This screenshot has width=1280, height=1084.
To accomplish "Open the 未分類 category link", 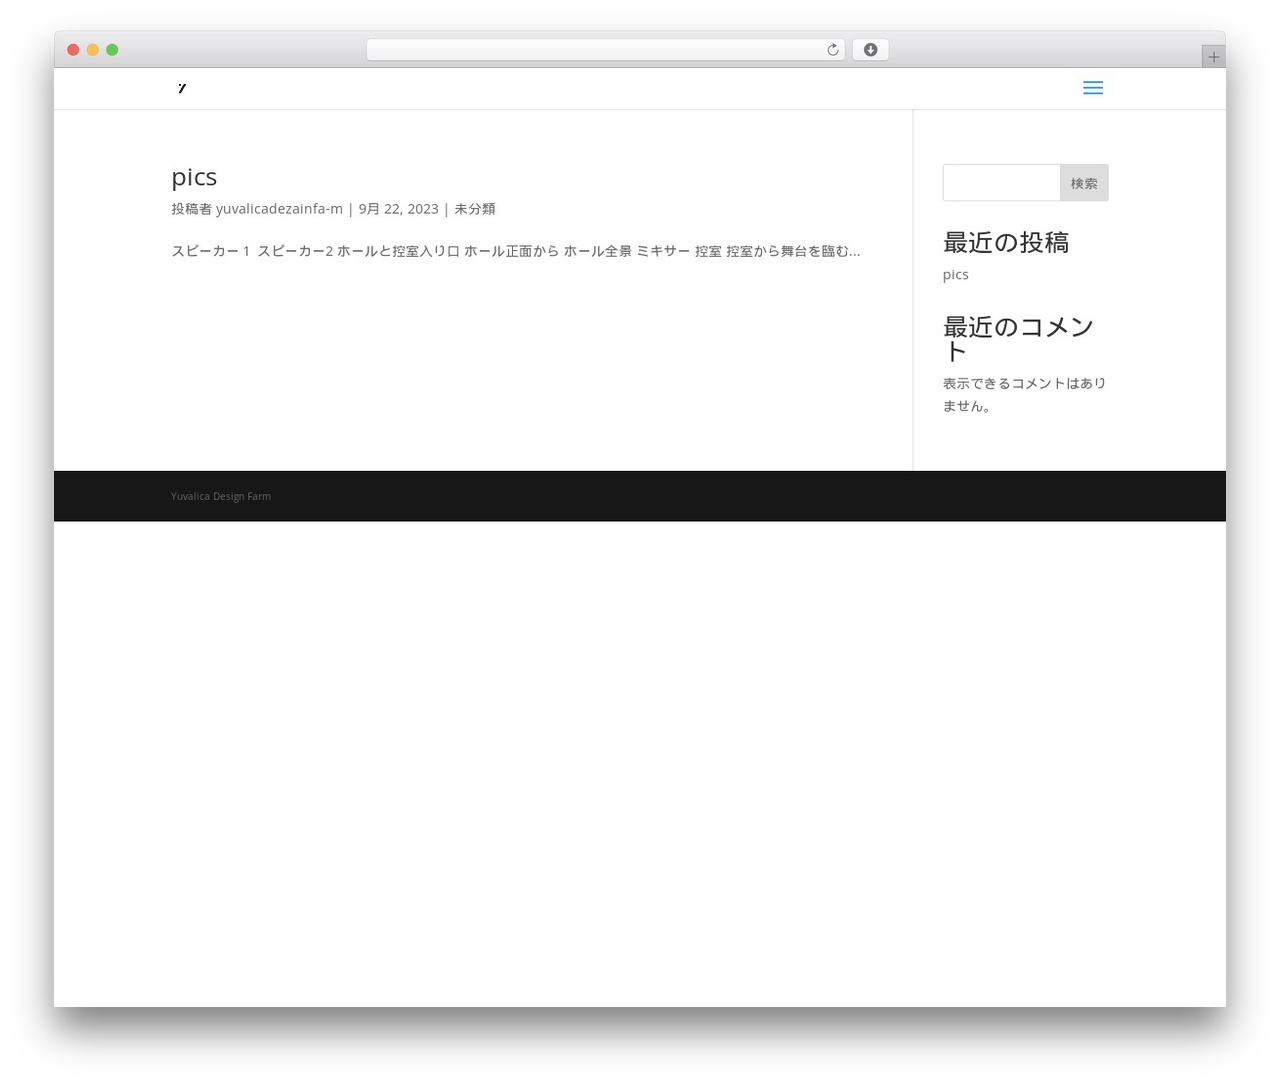I will (x=475, y=209).
